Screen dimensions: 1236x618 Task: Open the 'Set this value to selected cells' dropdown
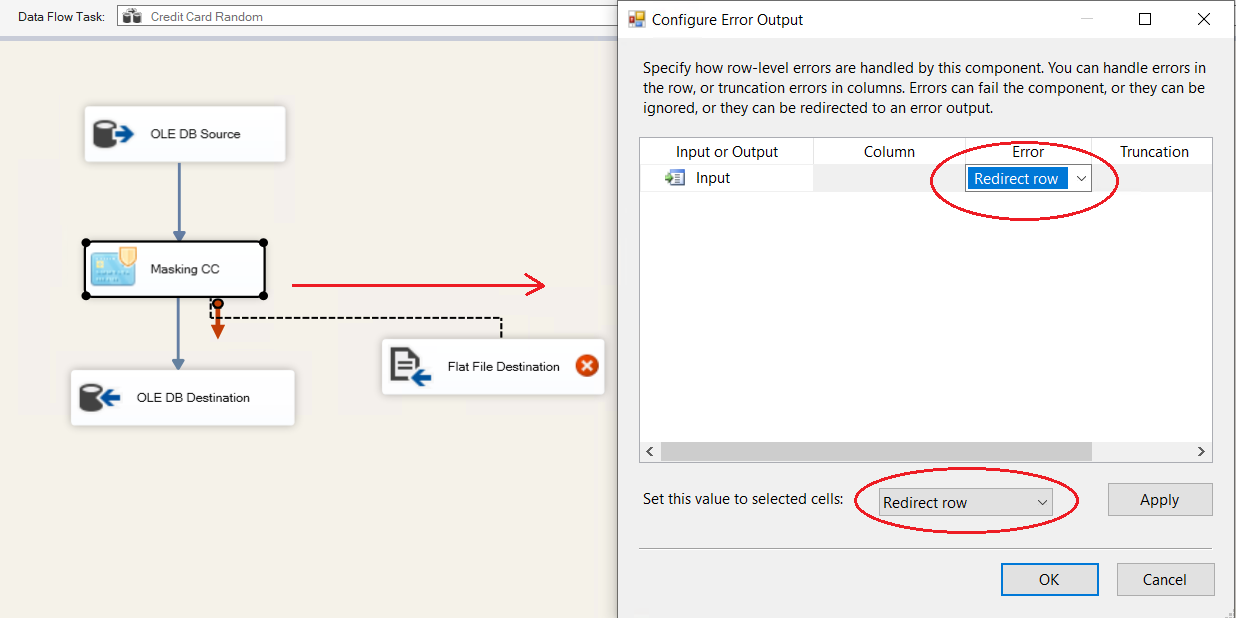pyautogui.click(x=1041, y=502)
